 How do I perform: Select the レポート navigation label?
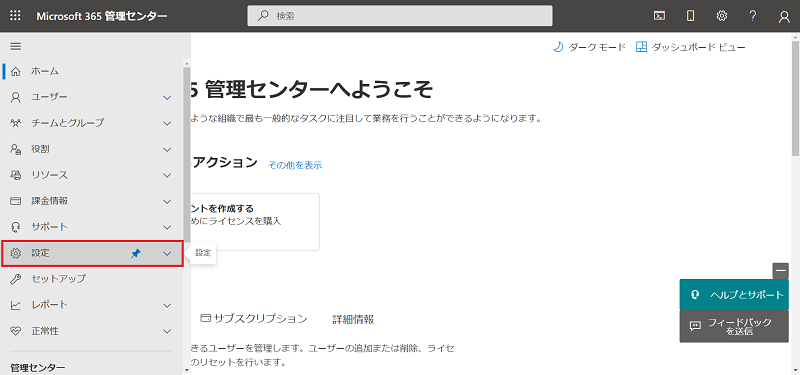coord(49,305)
